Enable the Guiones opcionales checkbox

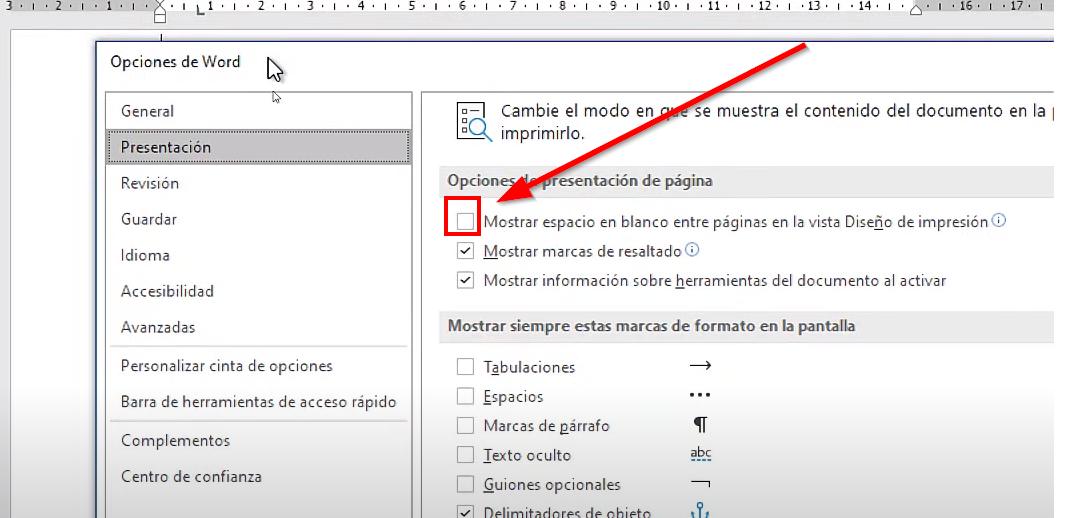pos(465,485)
